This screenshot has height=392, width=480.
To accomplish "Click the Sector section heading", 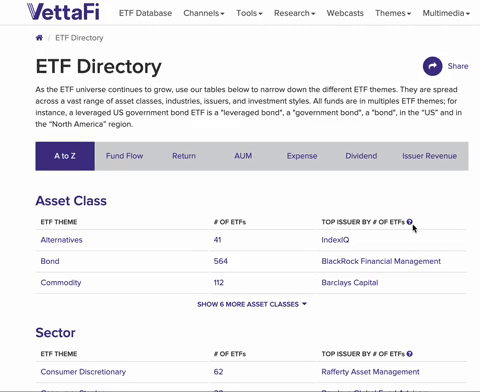I will tap(55, 333).
